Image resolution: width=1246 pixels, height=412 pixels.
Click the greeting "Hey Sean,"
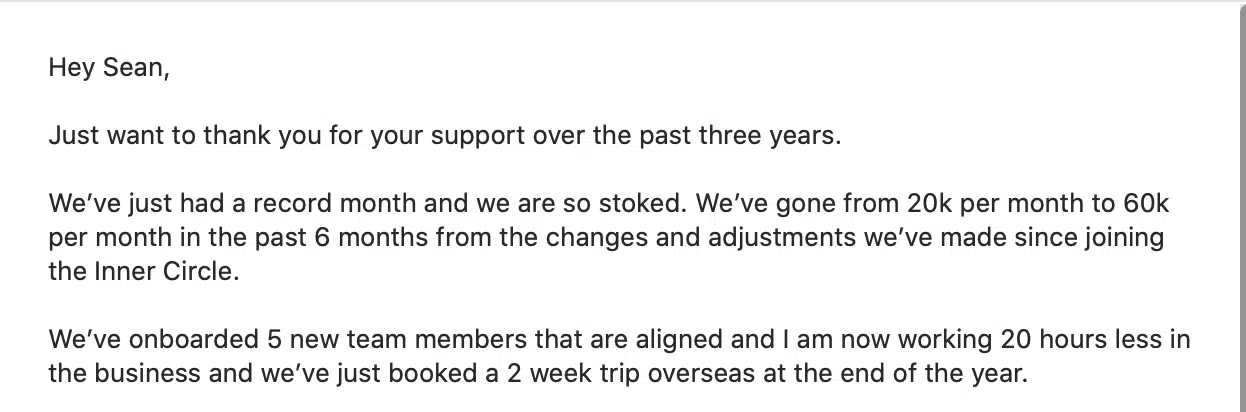tap(109, 69)
